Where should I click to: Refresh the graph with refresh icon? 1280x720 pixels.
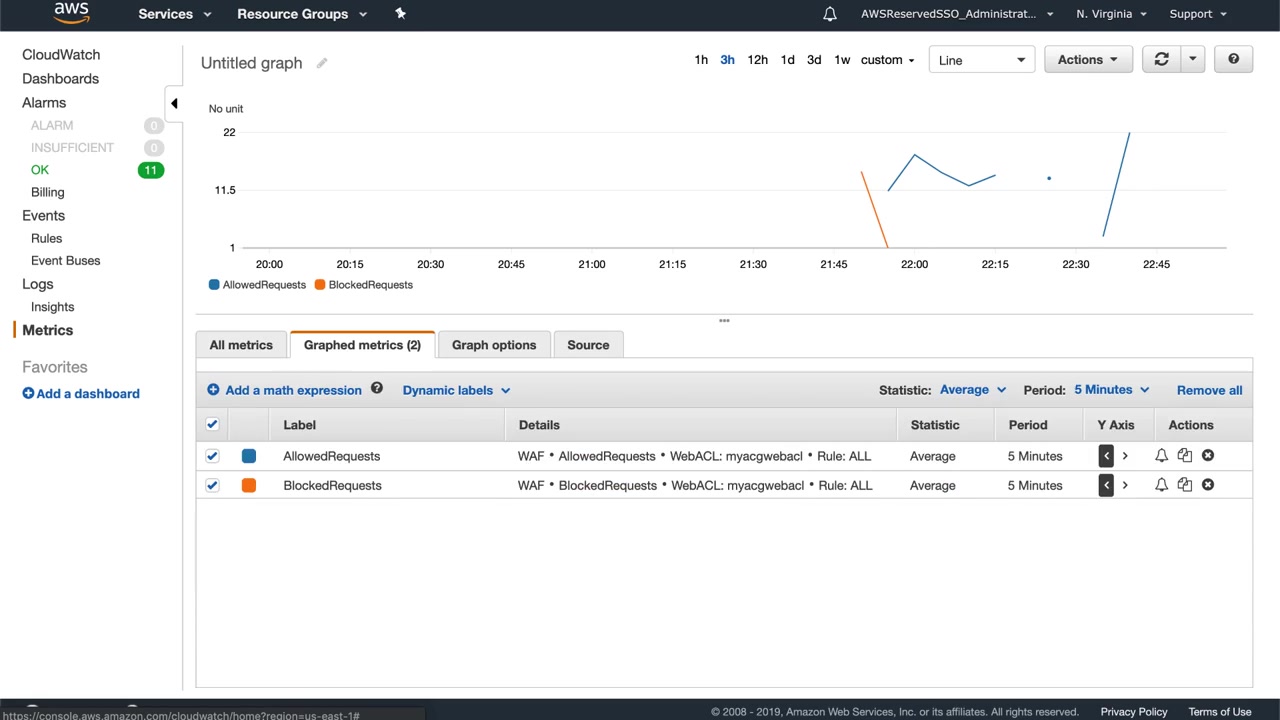click(1161, 60)
